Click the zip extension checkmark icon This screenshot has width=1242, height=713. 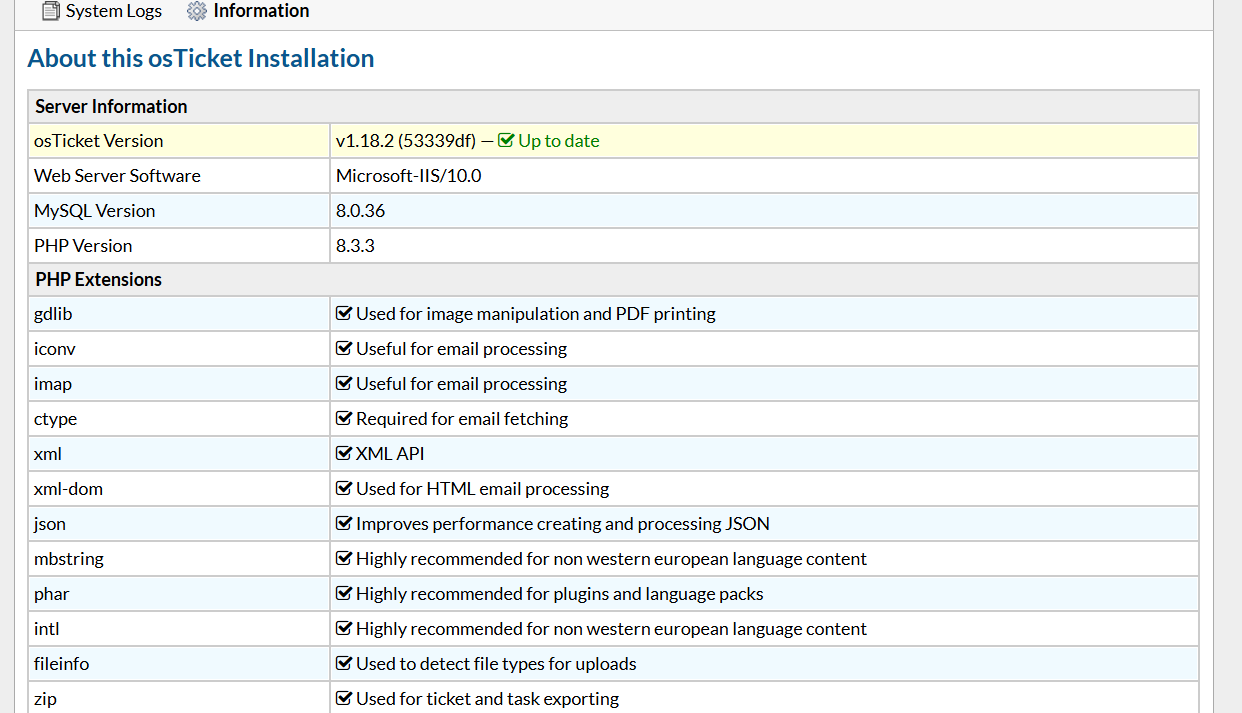tap(344, 699)
